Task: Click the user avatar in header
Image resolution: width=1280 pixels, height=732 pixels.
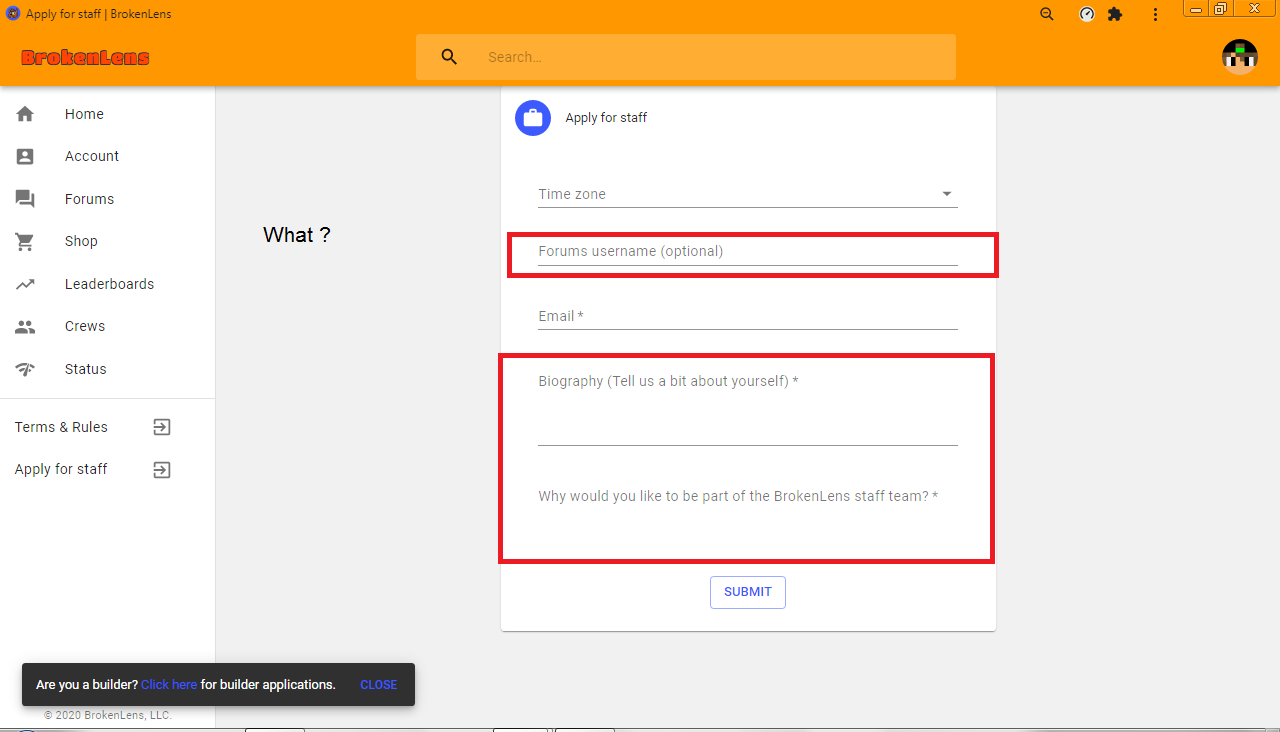Action: pos(1240,57)
